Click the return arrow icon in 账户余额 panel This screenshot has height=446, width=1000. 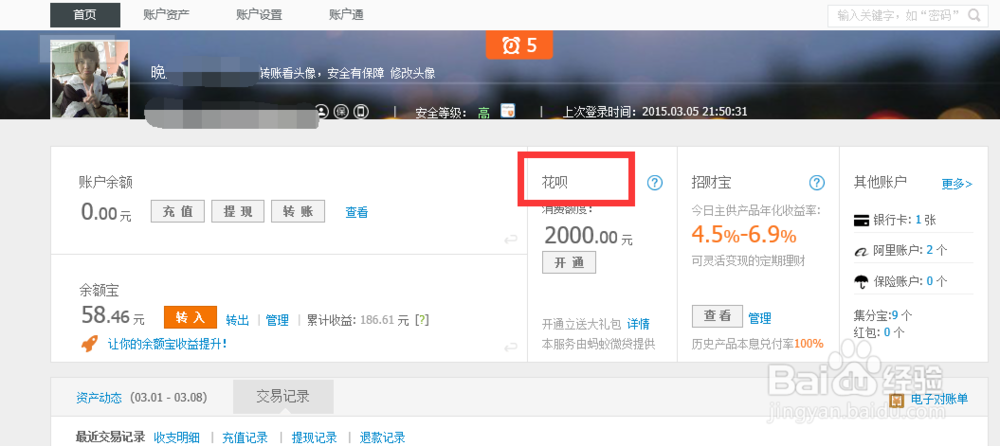[x=510, y=240]
